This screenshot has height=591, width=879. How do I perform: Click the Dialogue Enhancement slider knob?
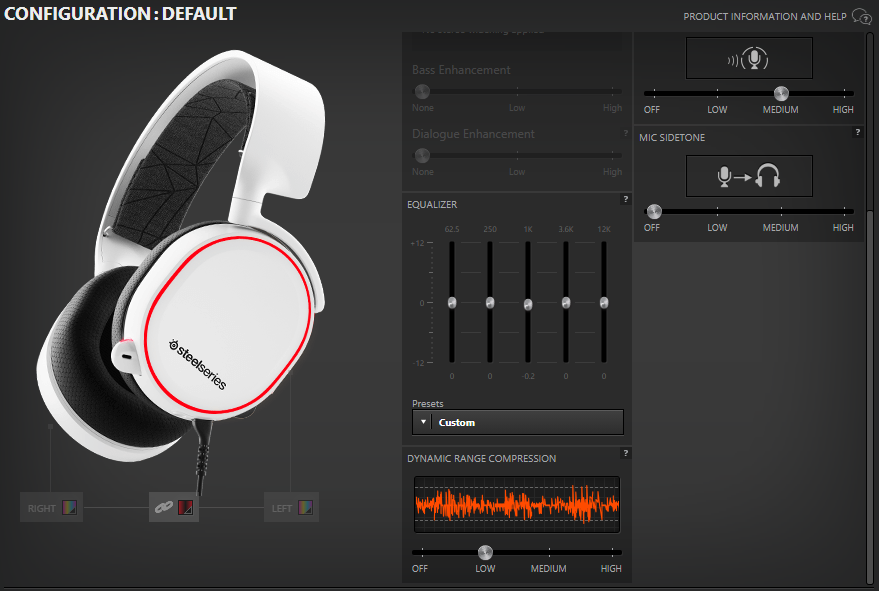[x=422, y=155]
